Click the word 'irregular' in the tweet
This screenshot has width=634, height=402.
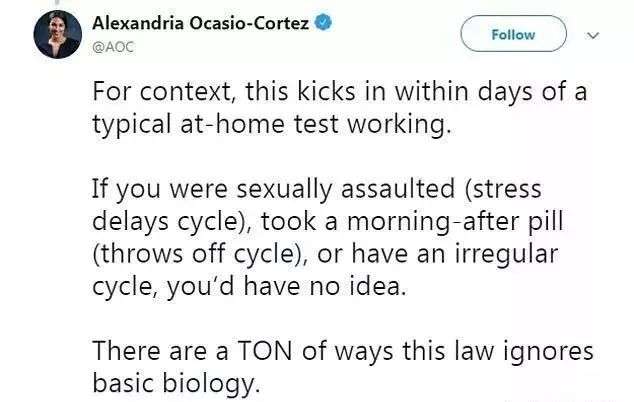[x=507, y=256]
